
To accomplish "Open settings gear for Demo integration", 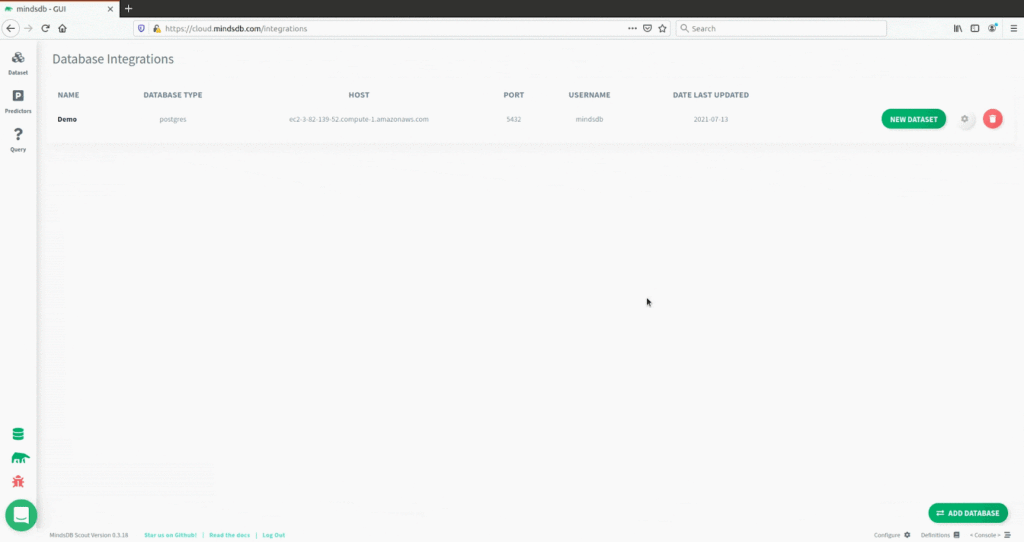I will pyautogui.click(x=965, y=119).
